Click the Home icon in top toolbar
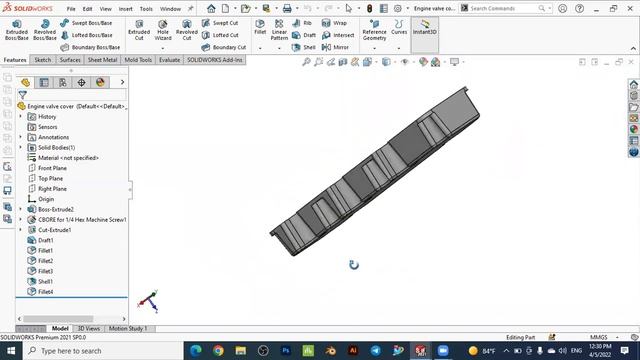Screen dimensions: 640x360 [x=211, y=8]
